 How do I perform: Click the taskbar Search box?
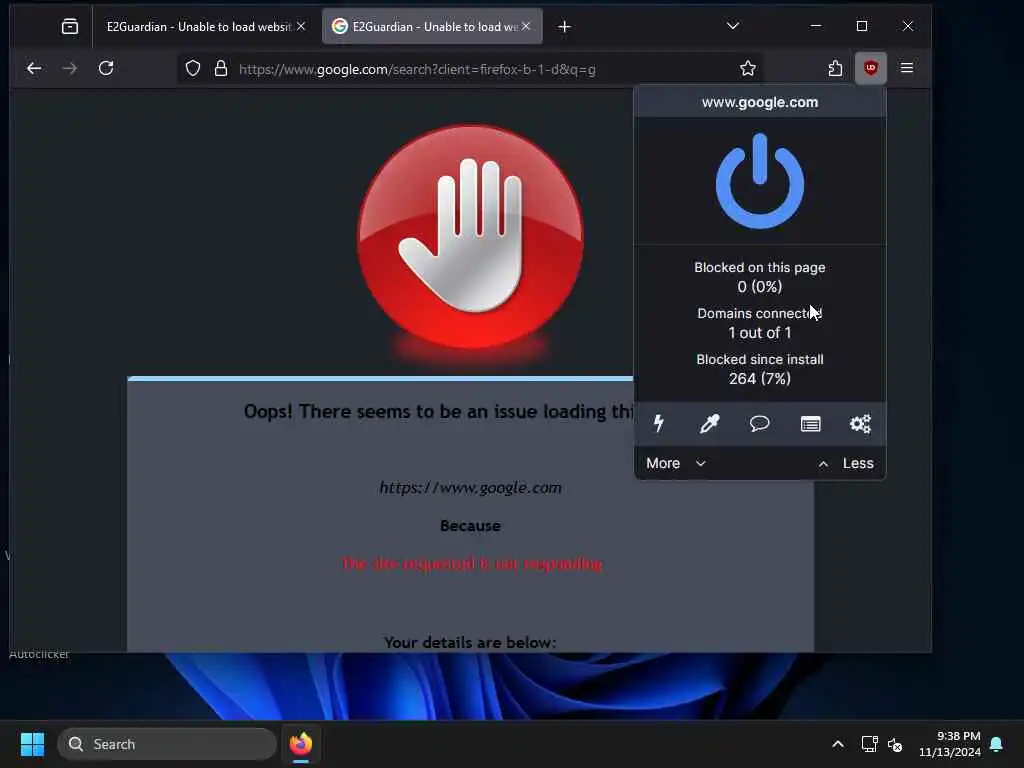click(x=167, y=744)
